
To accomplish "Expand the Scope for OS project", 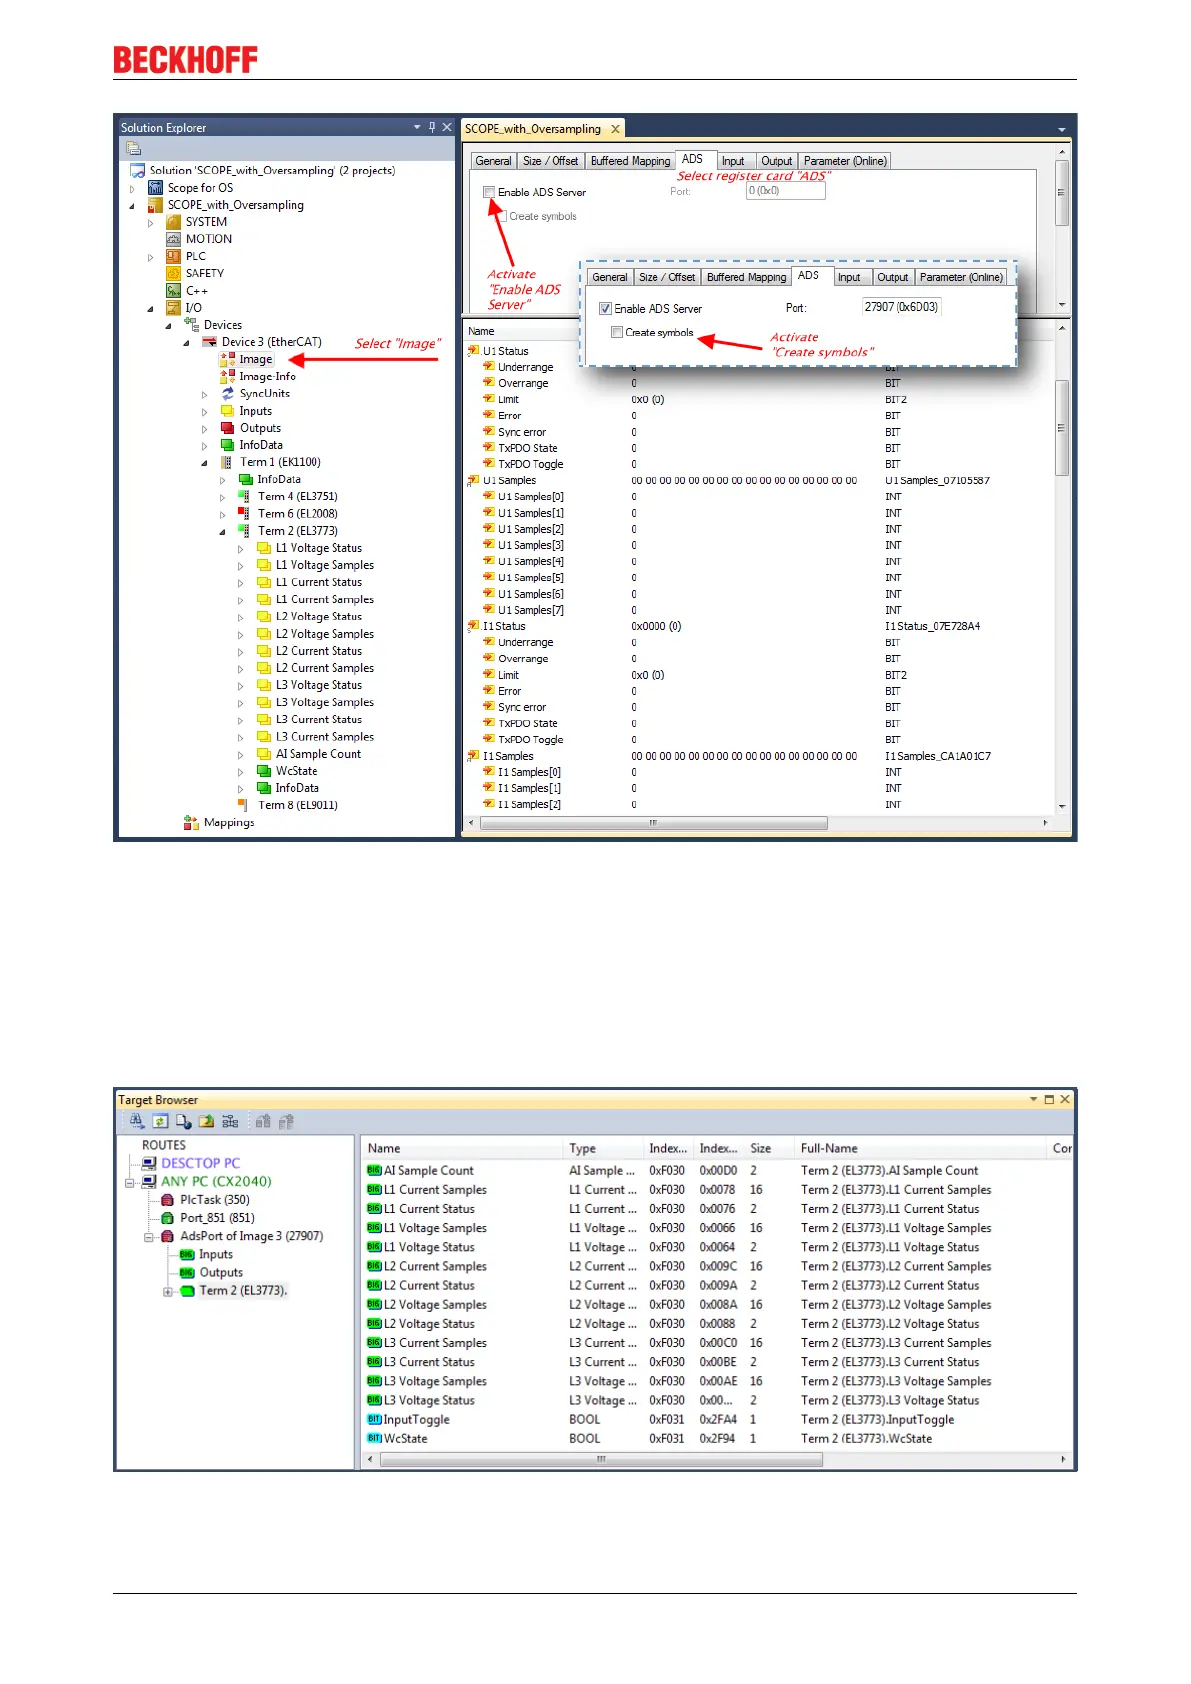I will (x=132, y=188).
